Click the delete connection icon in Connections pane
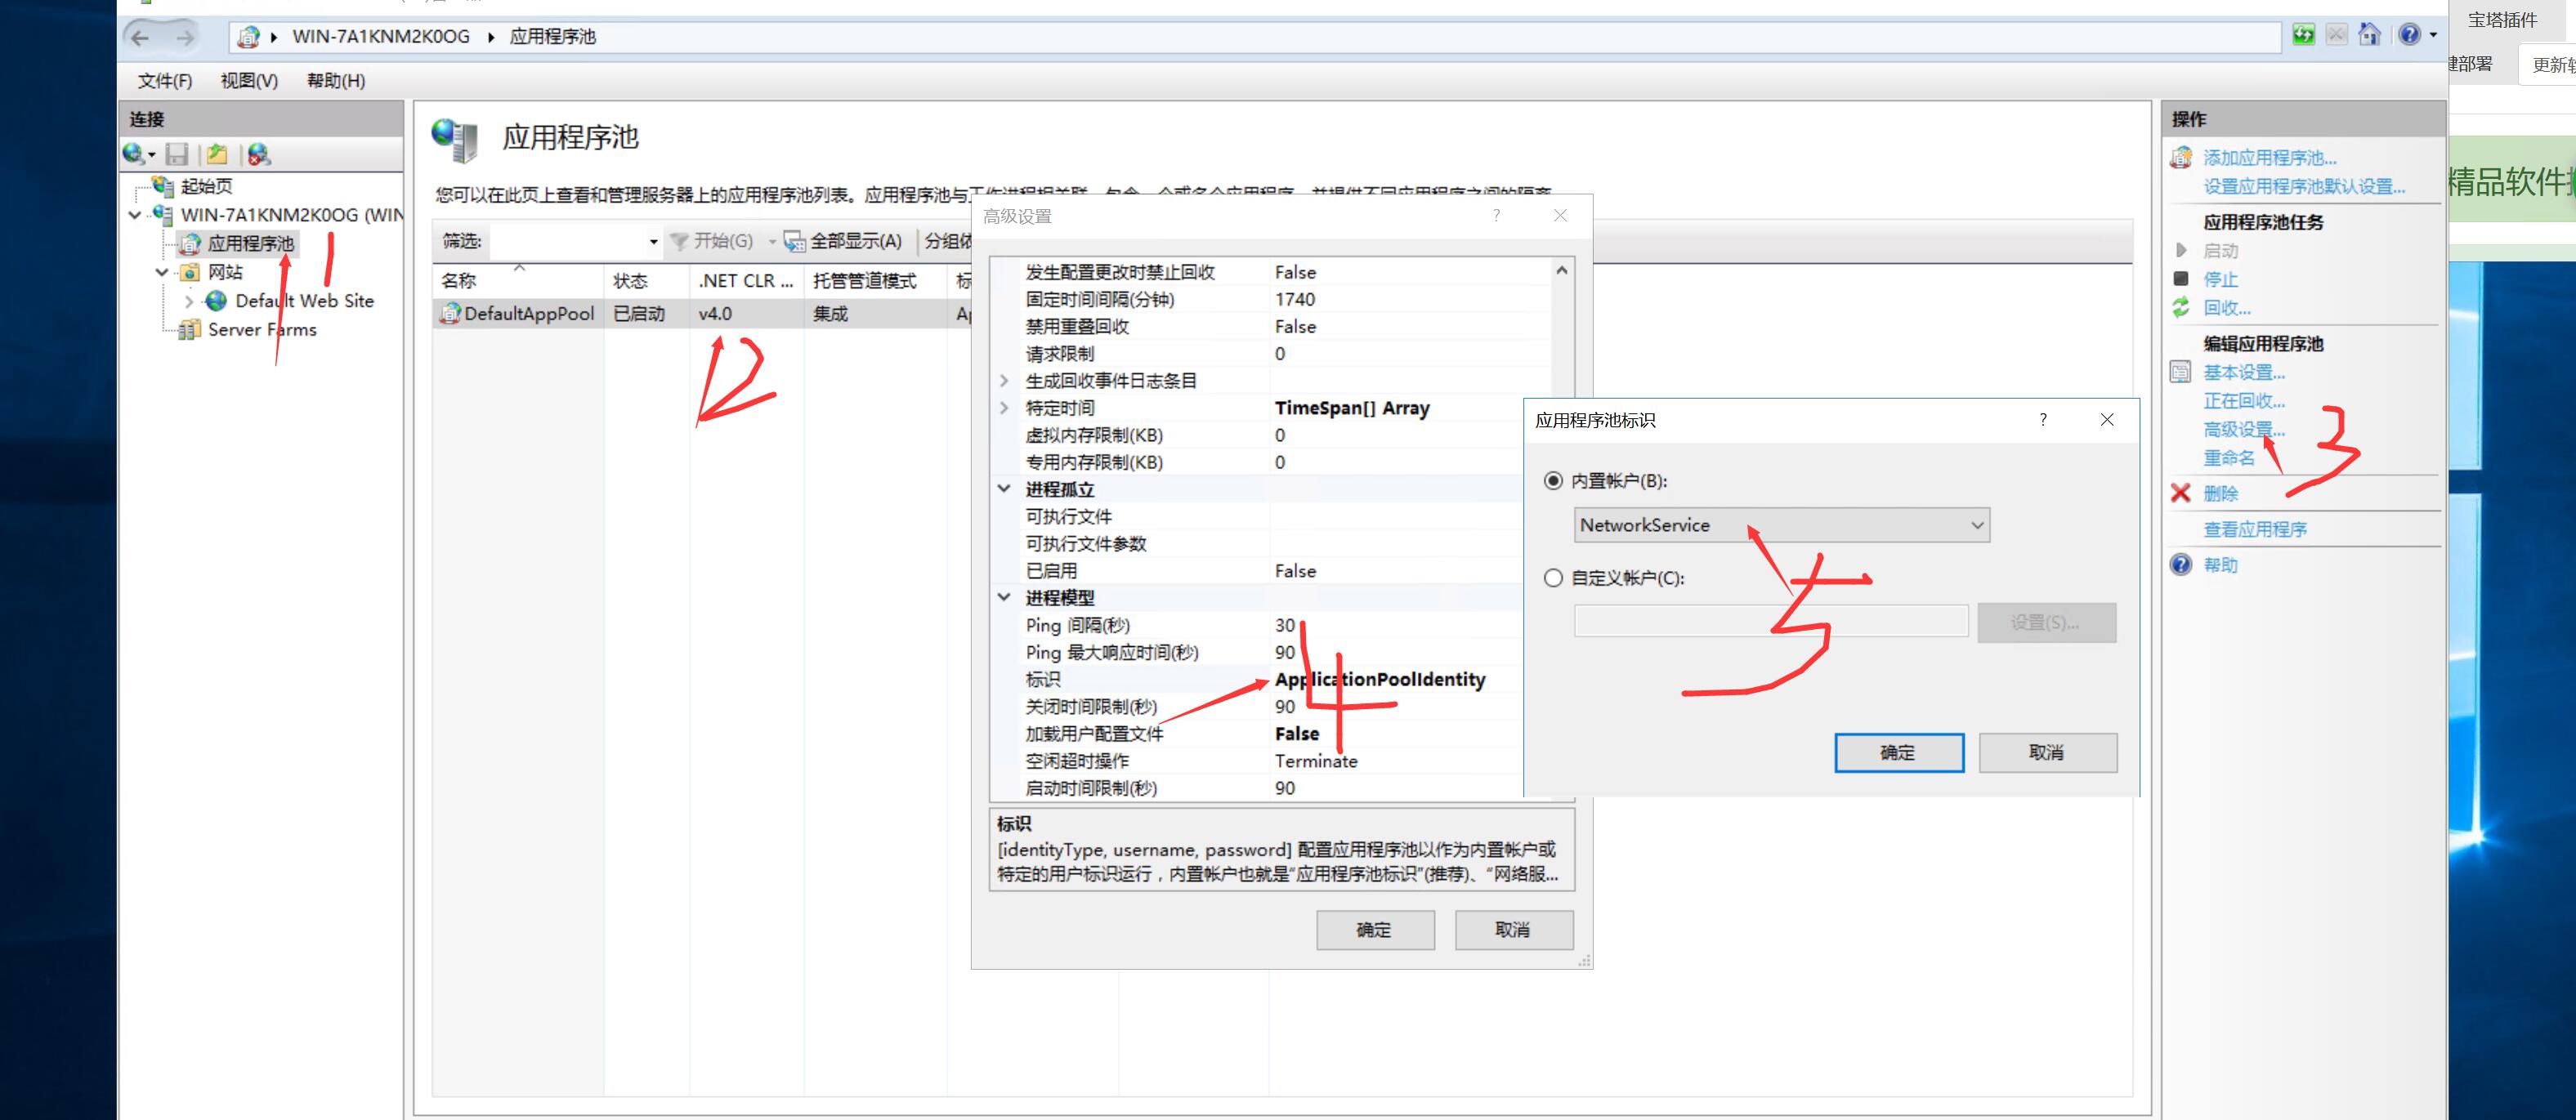 tap(259, 154)
